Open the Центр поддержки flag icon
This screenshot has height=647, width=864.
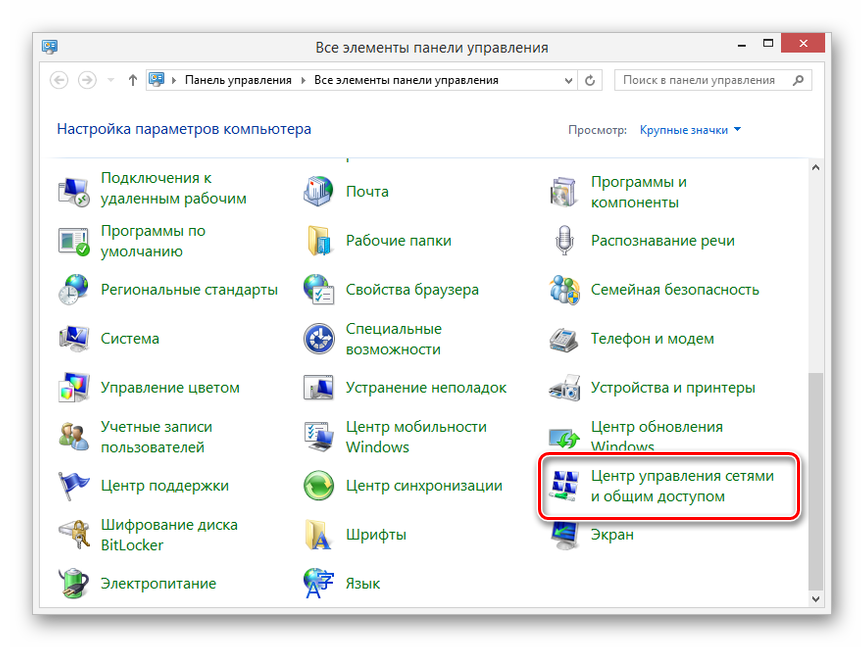pyautogui.click(x=73, y=486)
